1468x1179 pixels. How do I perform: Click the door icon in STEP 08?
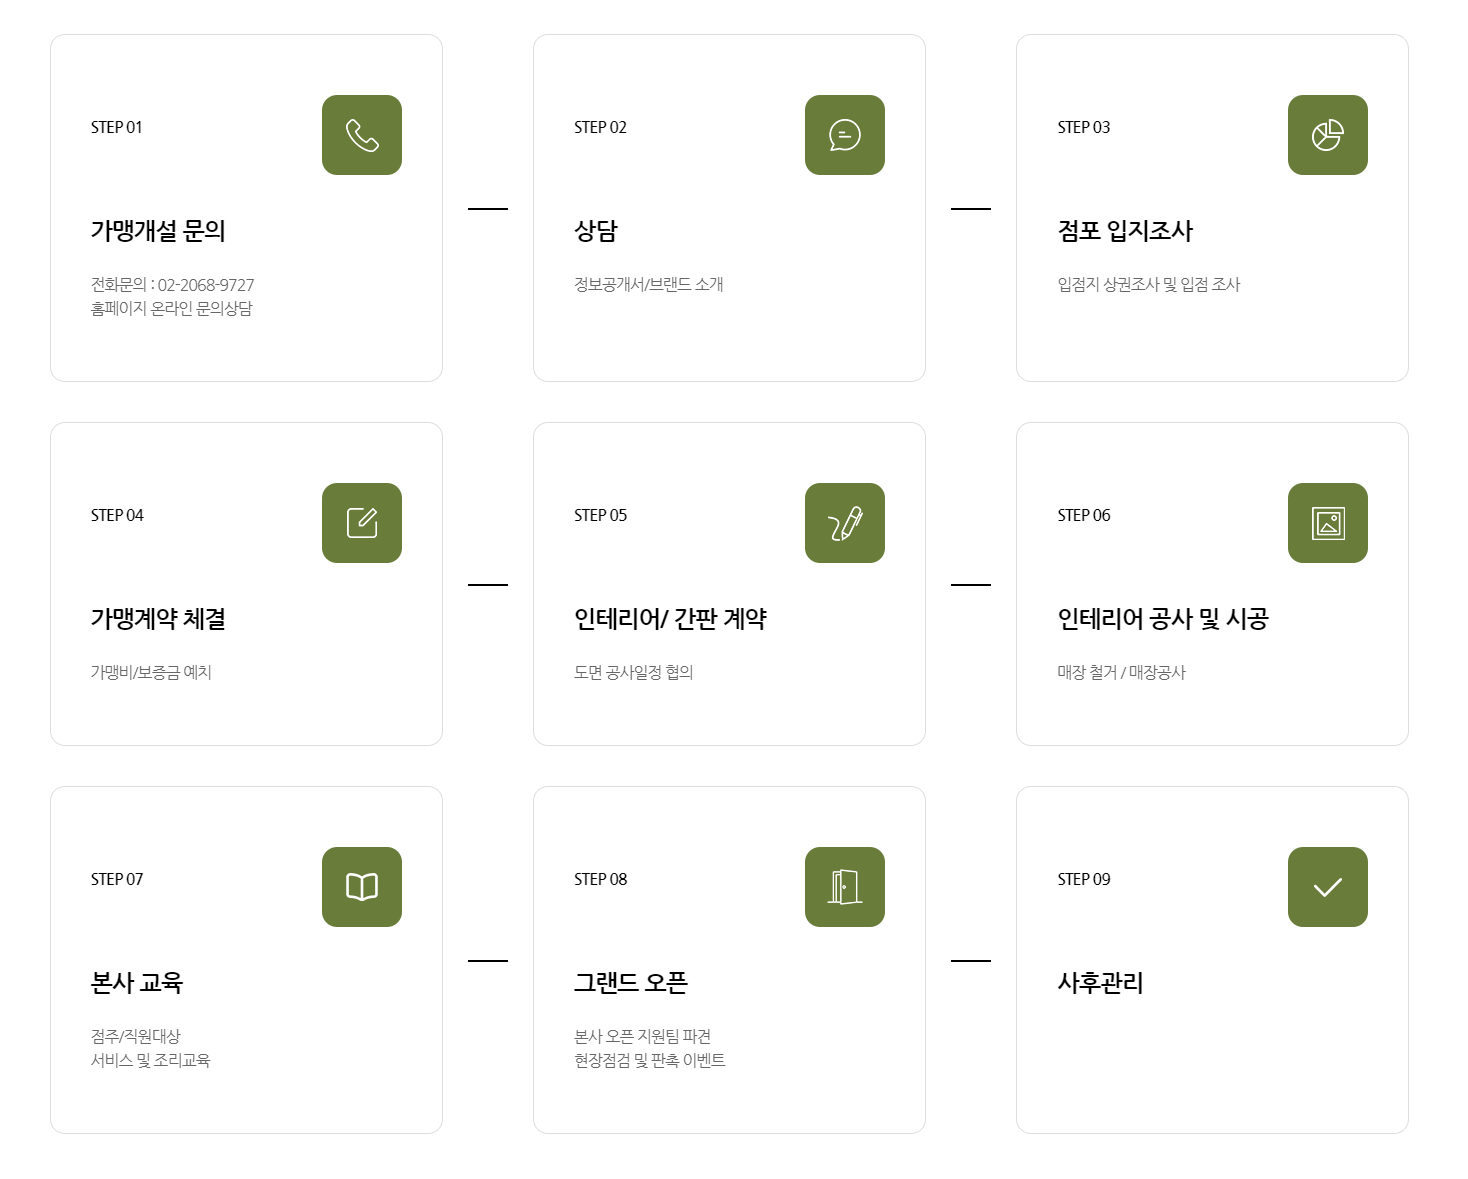click(845, 887)
